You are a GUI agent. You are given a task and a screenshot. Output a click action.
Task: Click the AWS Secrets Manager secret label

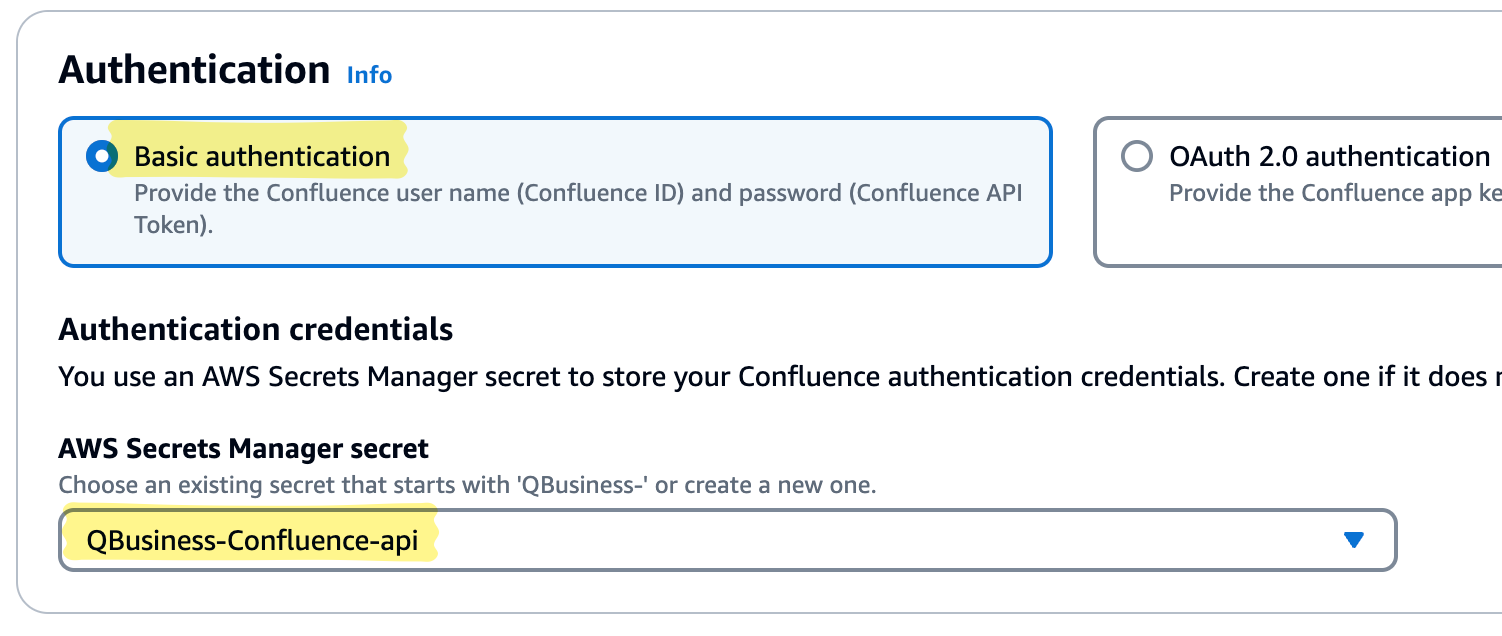point(244,448)
